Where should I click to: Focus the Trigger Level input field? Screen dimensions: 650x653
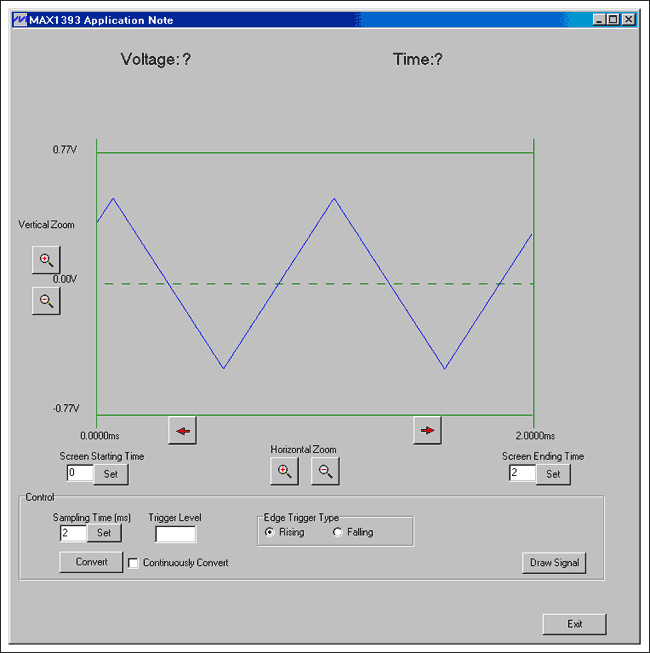pos(175,534)
